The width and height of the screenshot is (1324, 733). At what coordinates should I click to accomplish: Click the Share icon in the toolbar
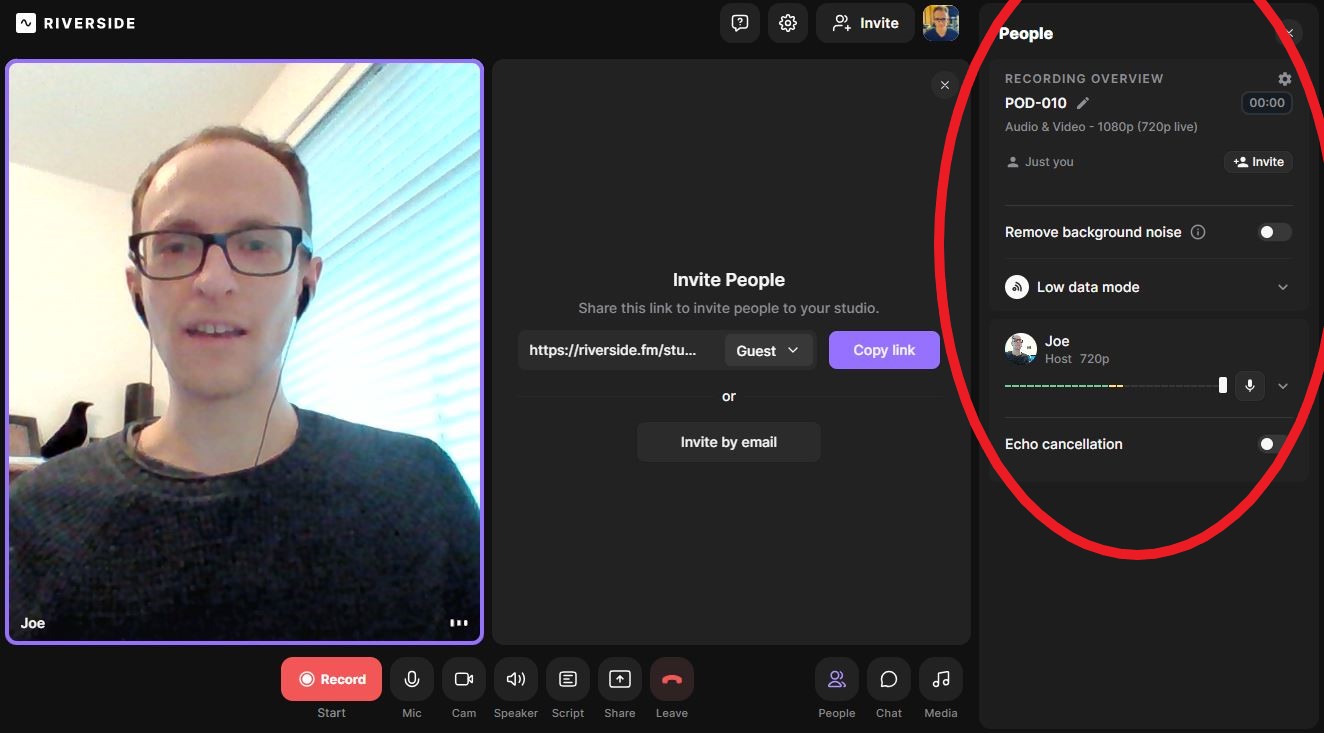pos(619,679)
